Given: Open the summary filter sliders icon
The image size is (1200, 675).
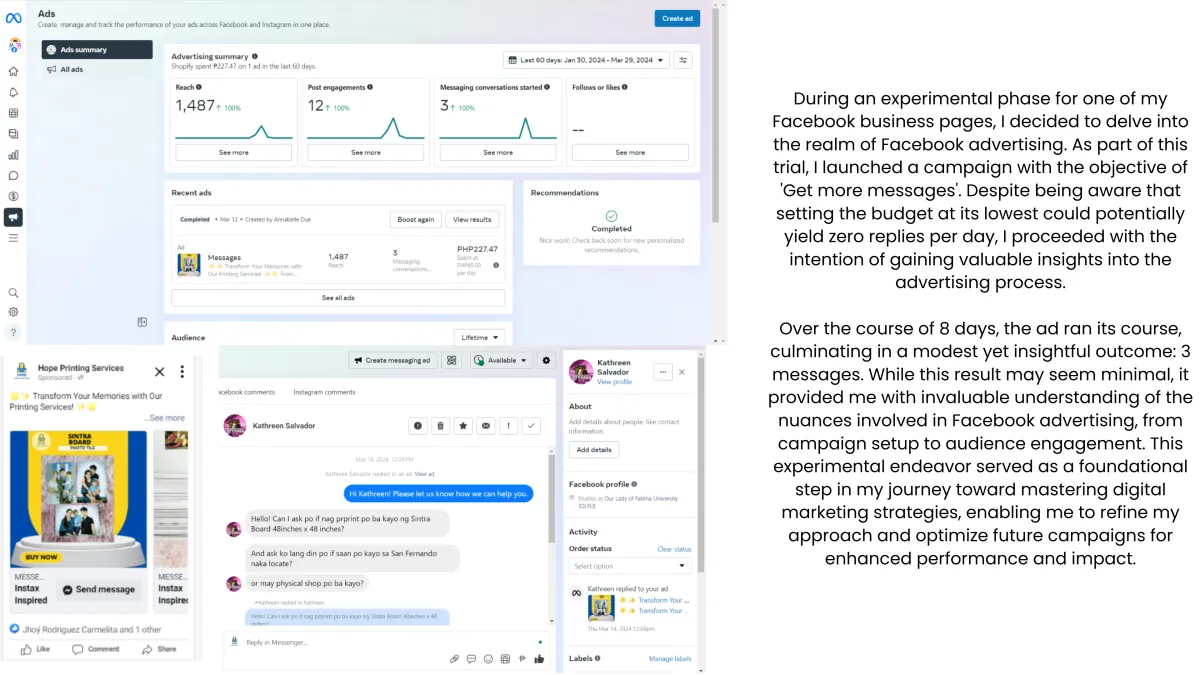Looking at the screenshot, I should pyautogui.click(x=684, y=60).
